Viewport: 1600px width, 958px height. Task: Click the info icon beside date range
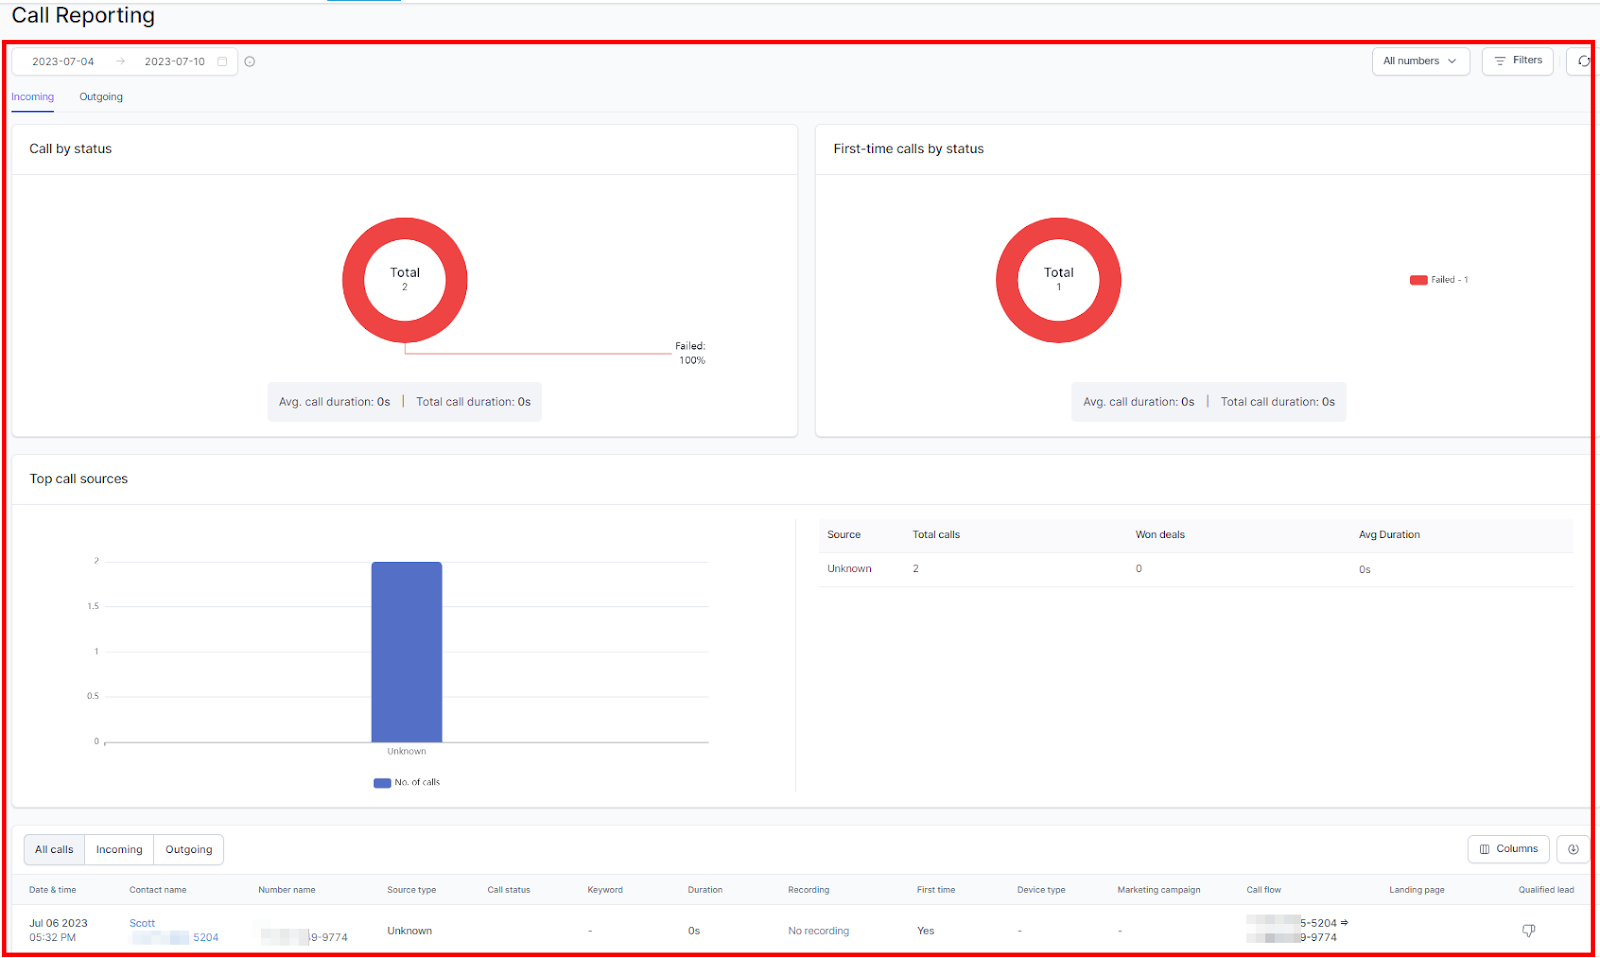click(x=250, y=61)
